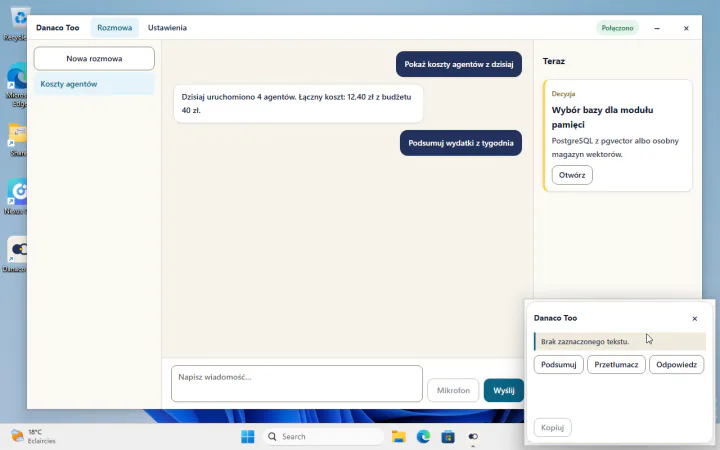Click reply 'Dzisiaj uruchomiono 4 agentów'
Screen dimensions: 720x450
pos(298,104)
